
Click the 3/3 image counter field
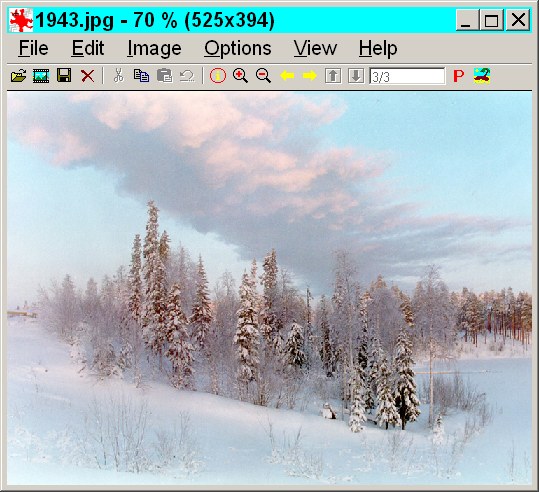coord(407,76)
